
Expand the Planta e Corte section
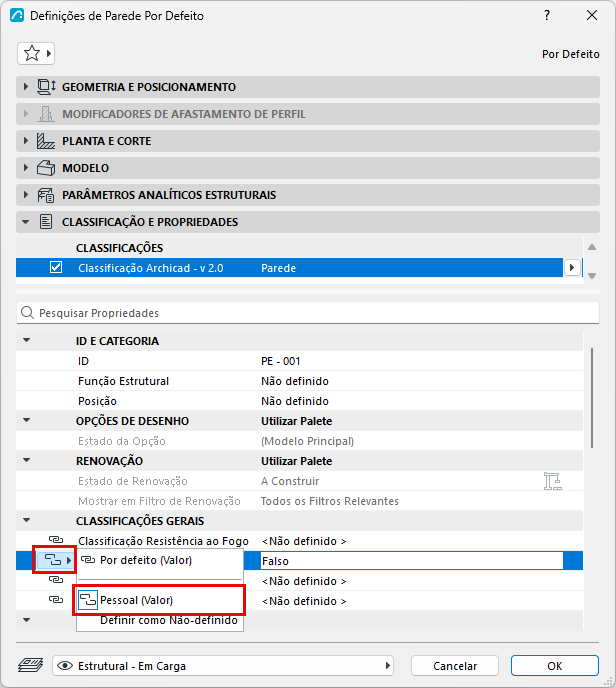25,141
